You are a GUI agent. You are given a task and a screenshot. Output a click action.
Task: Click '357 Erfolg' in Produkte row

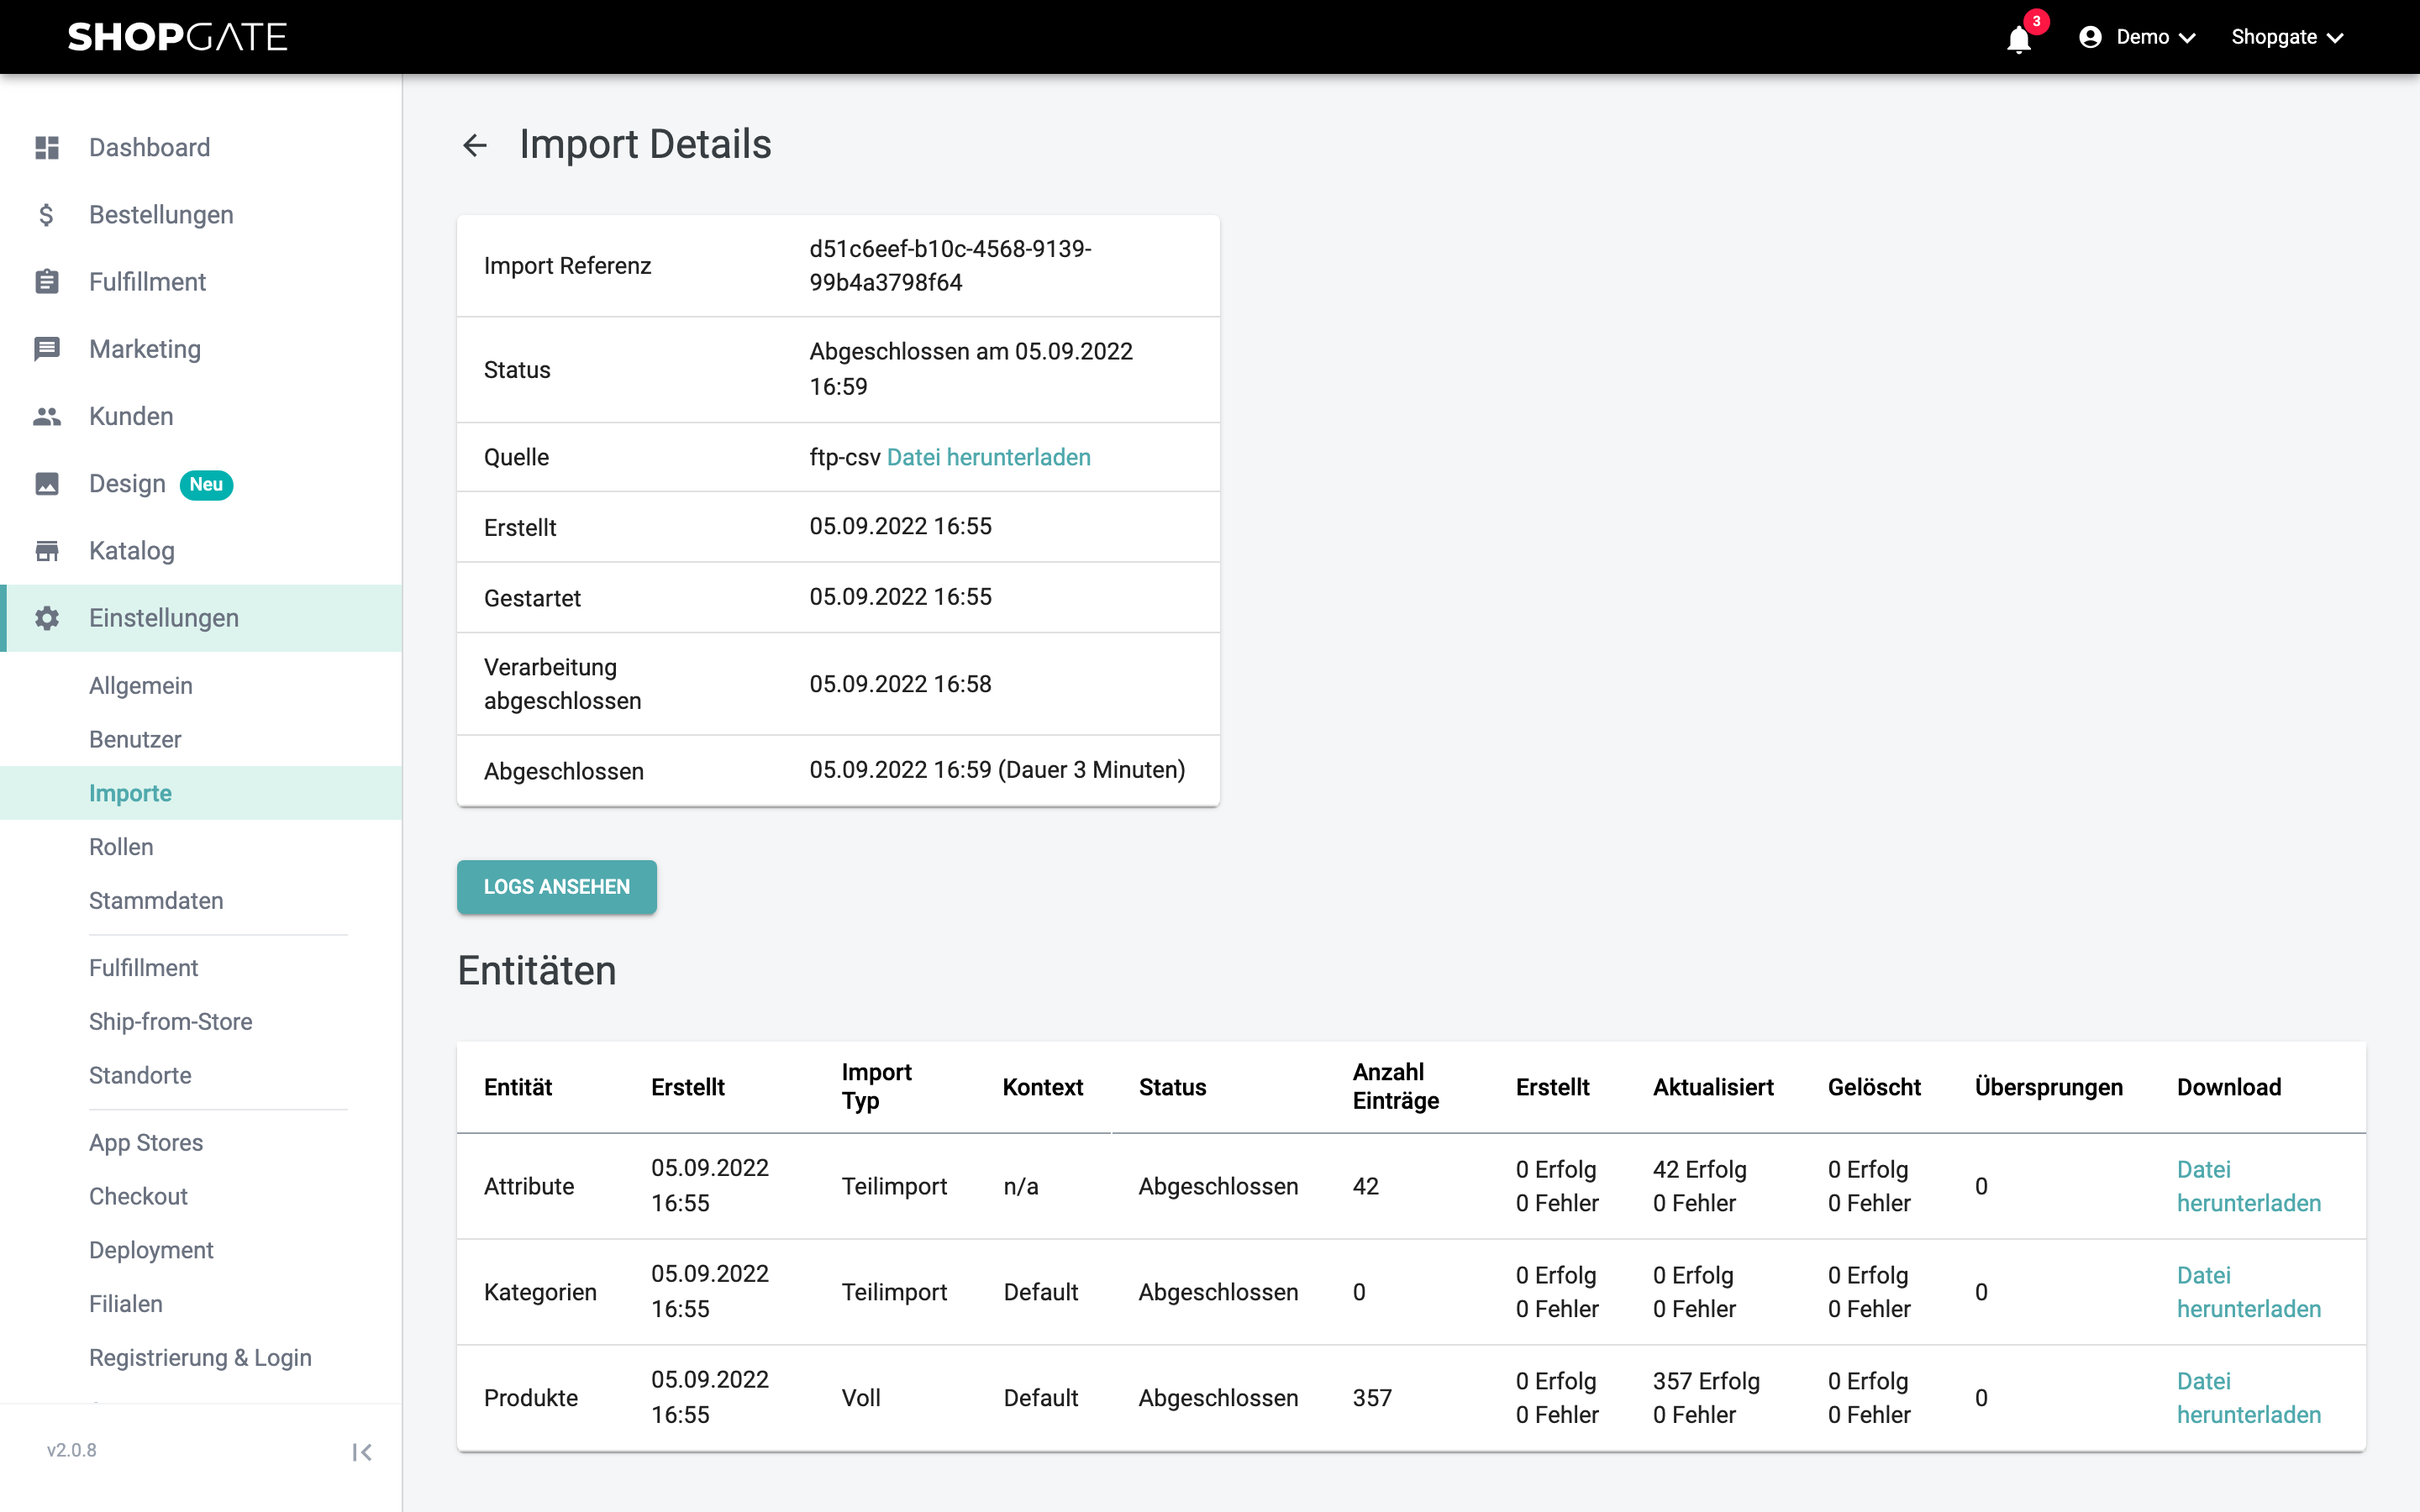[1706, 1381]
